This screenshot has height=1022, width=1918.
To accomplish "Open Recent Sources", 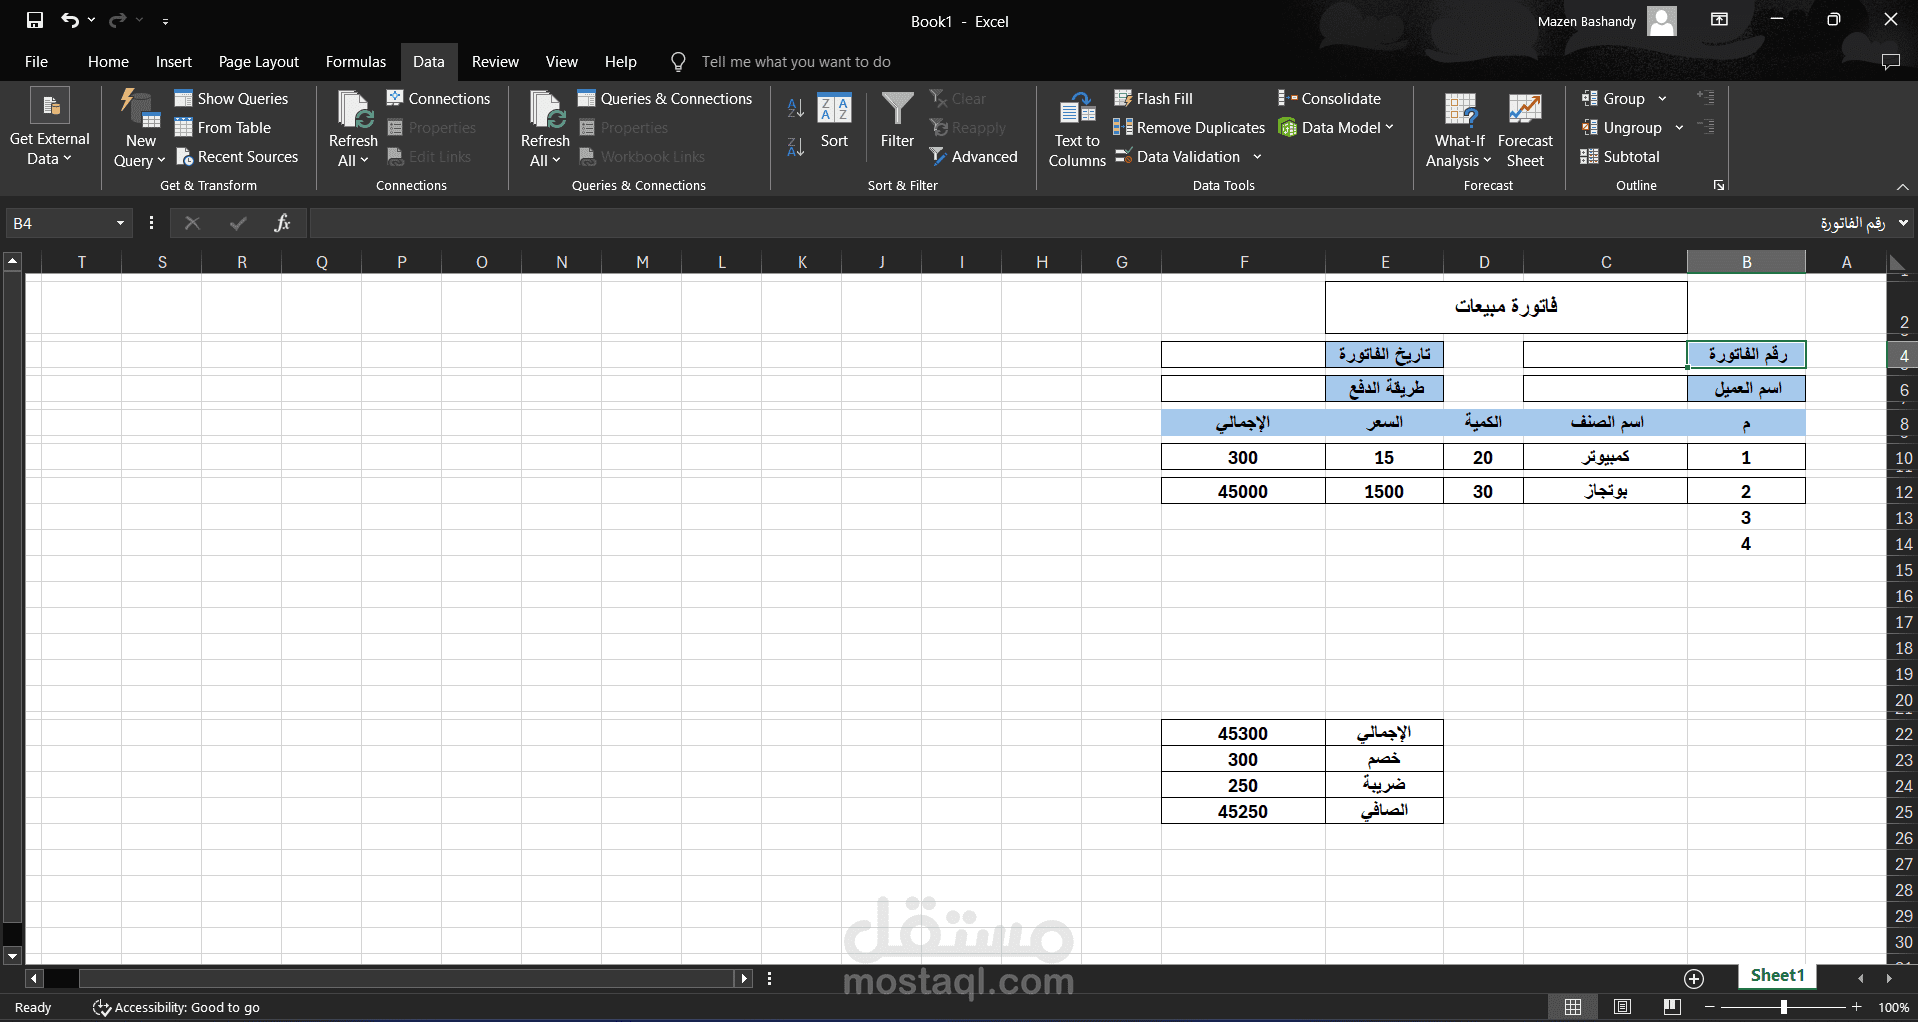I will [237, 157].
